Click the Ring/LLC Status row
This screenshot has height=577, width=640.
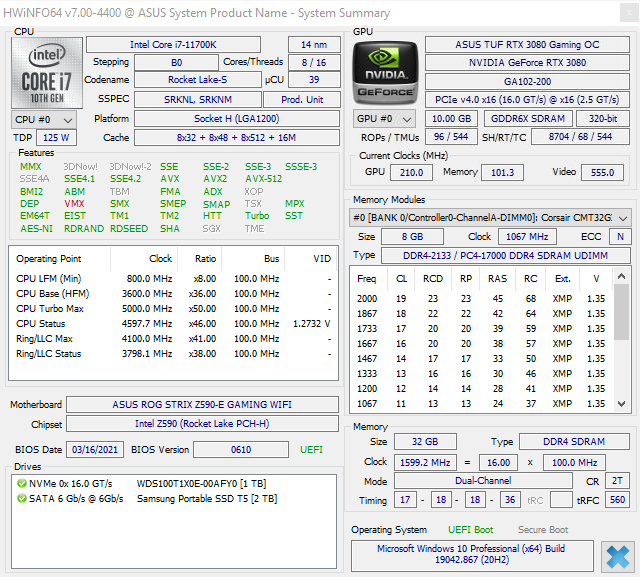point(173,354)
